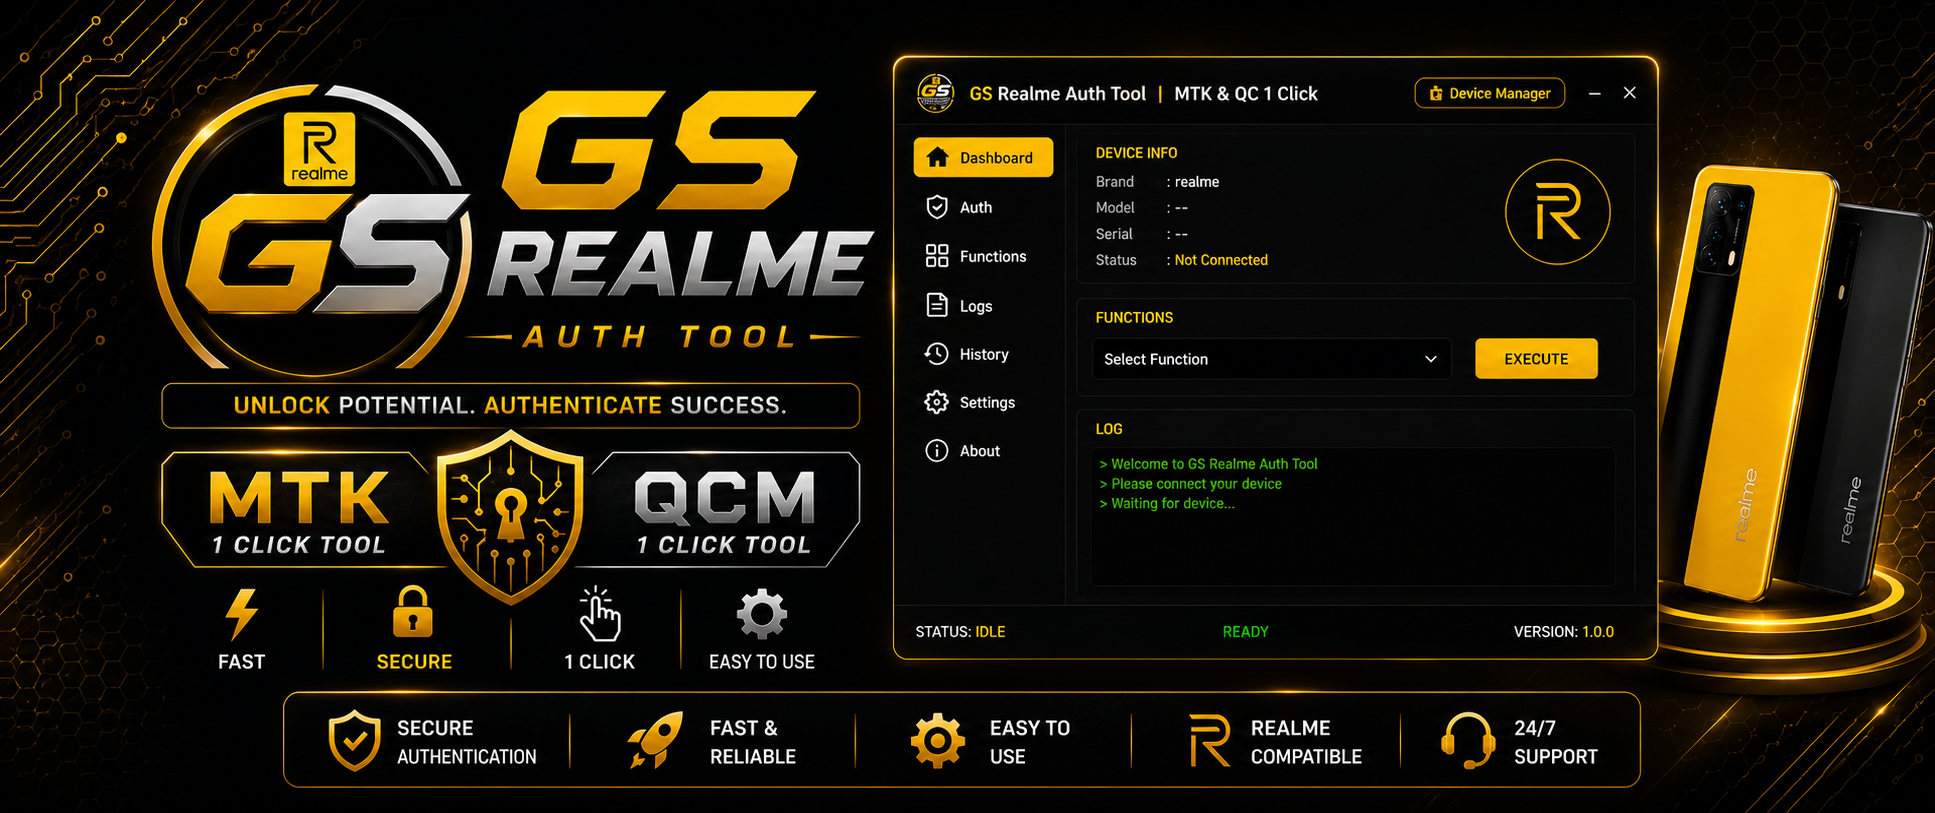Open the Device Manager button

[x=1490, y=93]
